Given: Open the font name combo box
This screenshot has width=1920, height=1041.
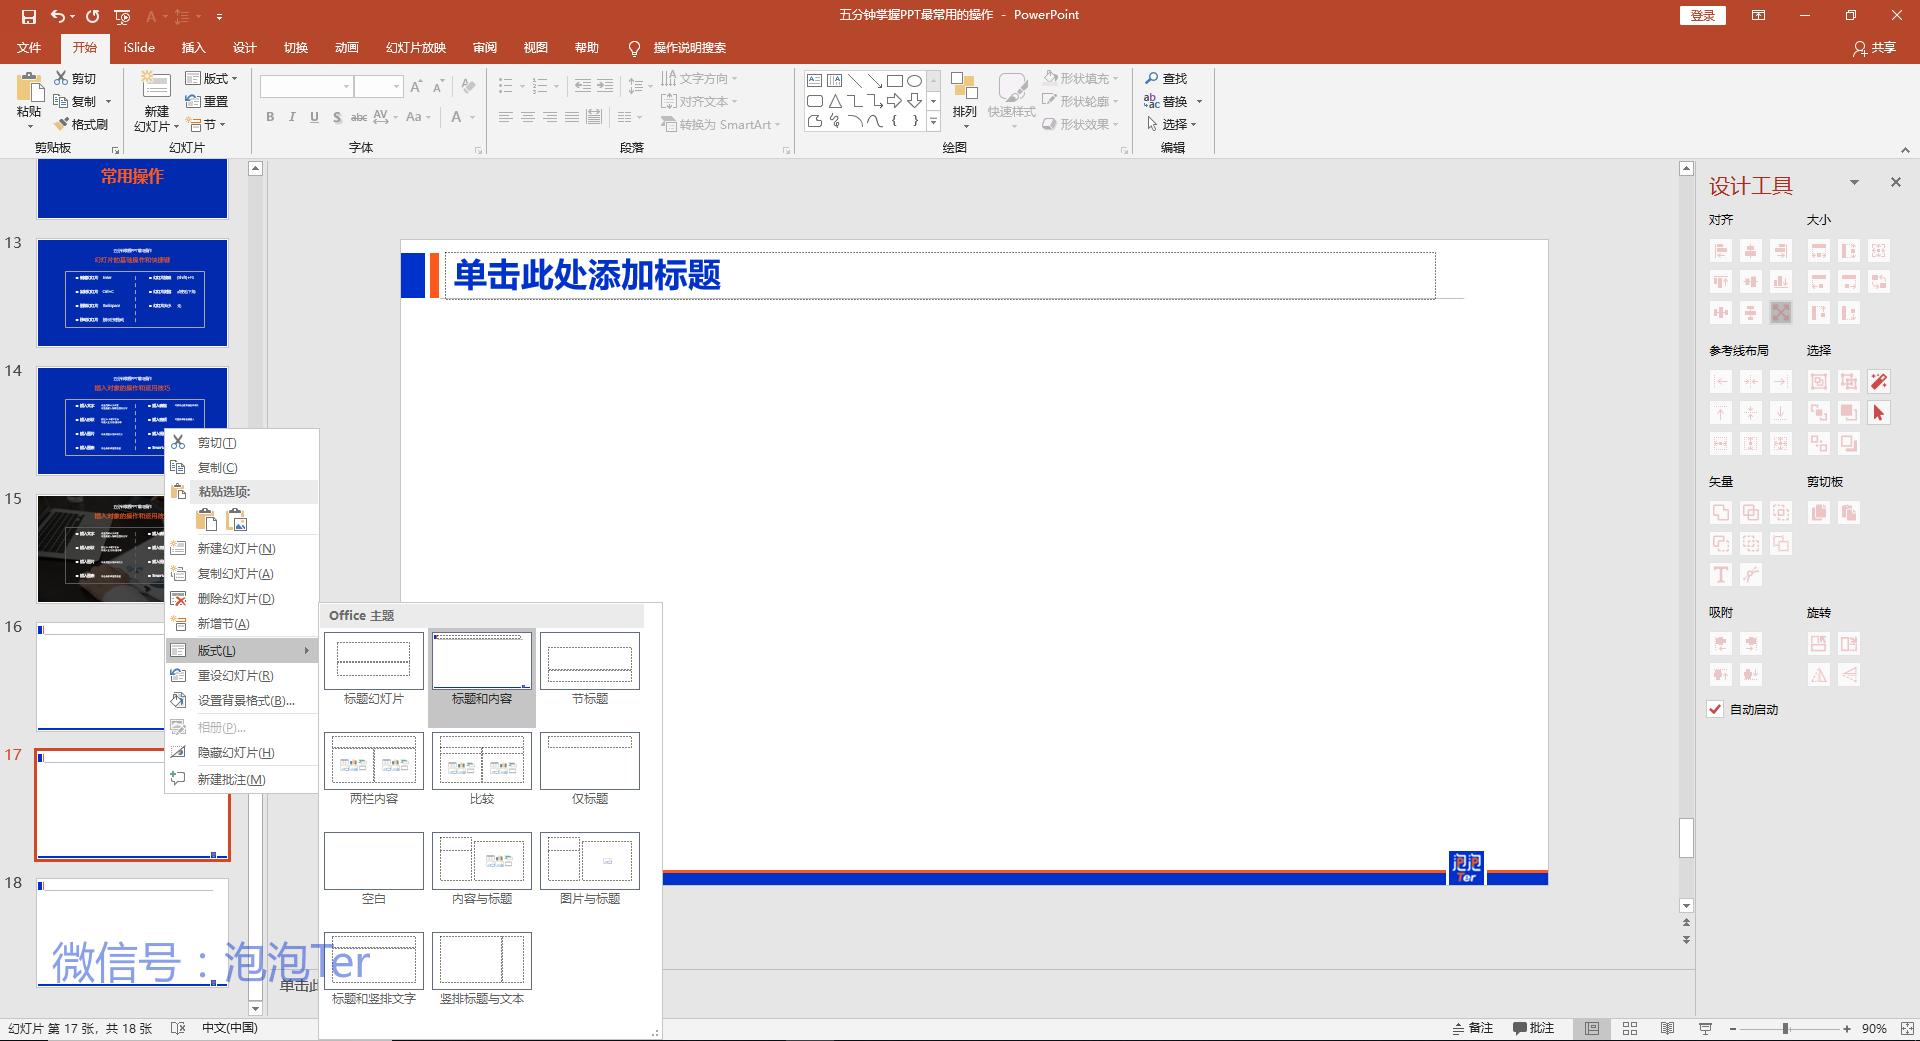Looking at the screenshot, I should [306, 87].
